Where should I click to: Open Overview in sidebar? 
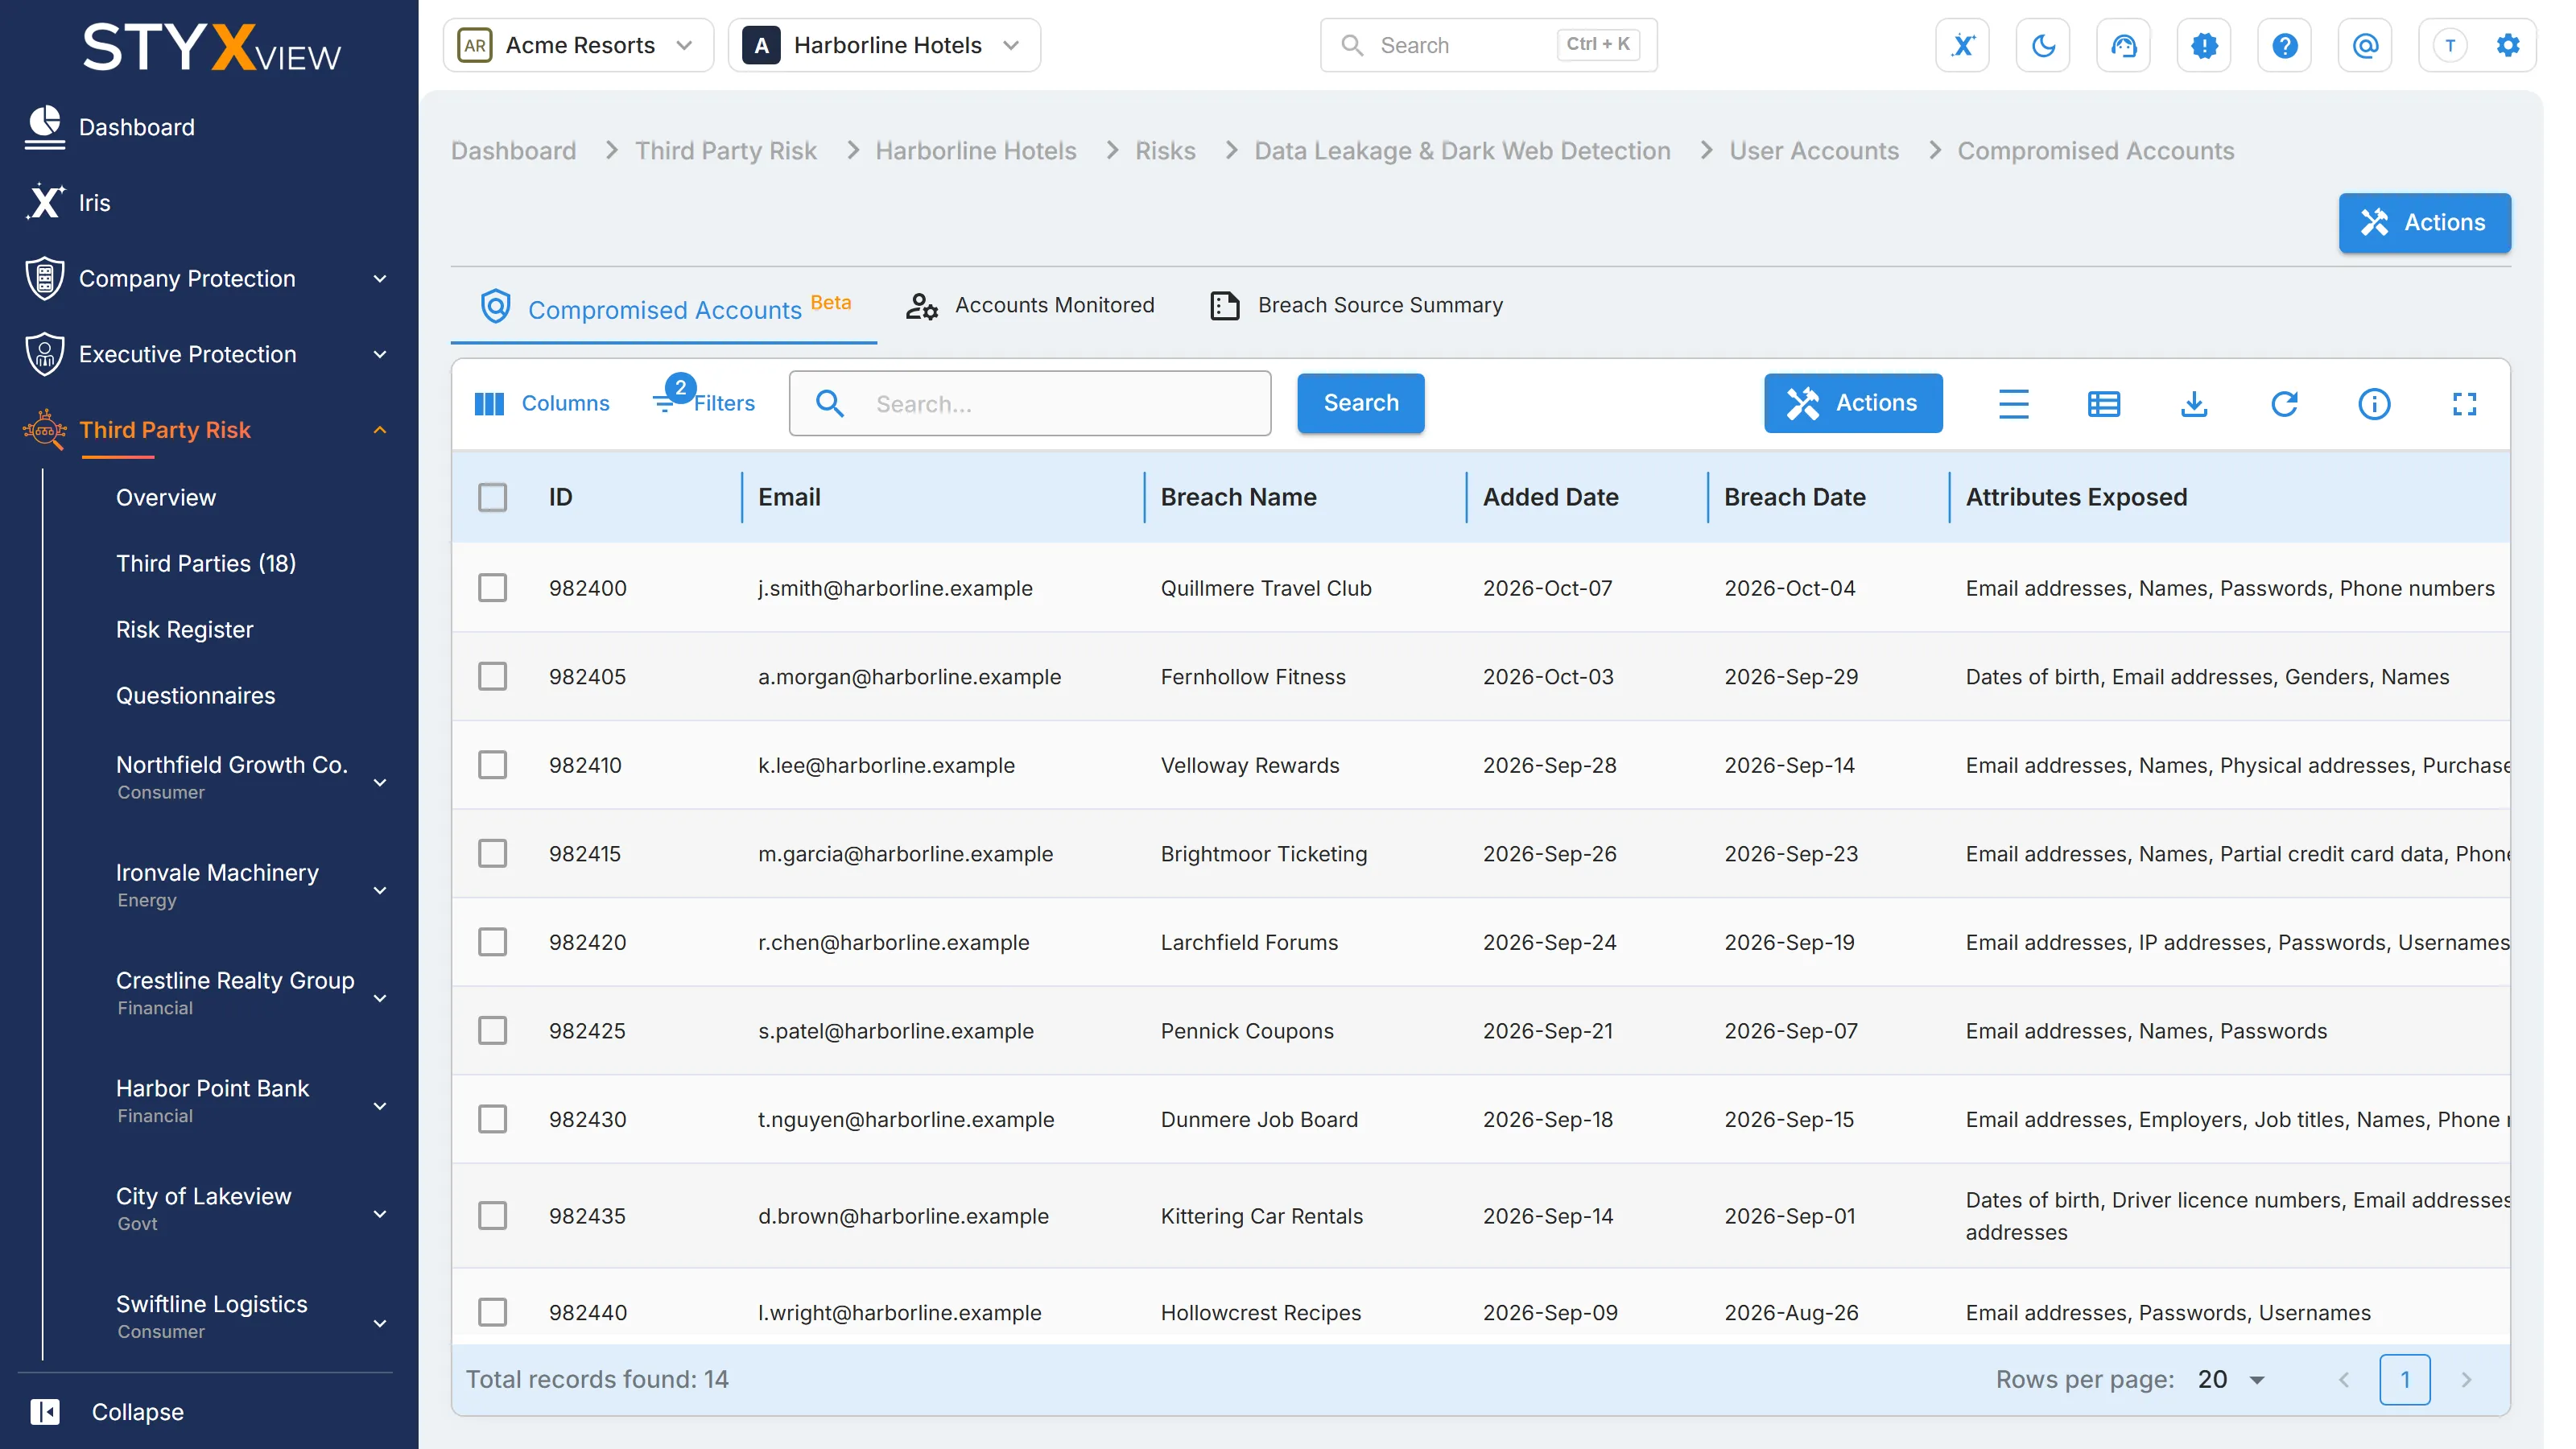(166, 497)
